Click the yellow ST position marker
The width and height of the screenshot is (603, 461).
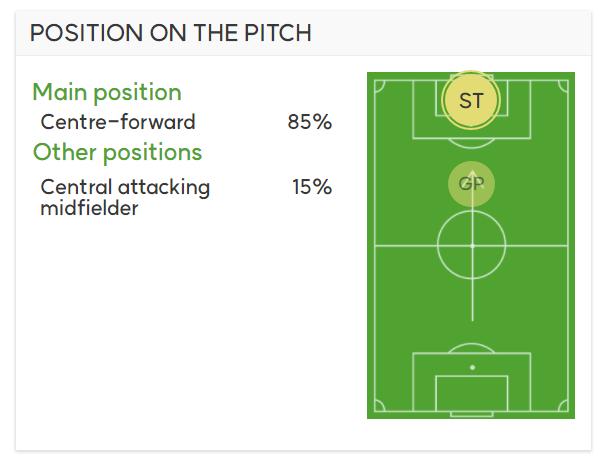471,100
